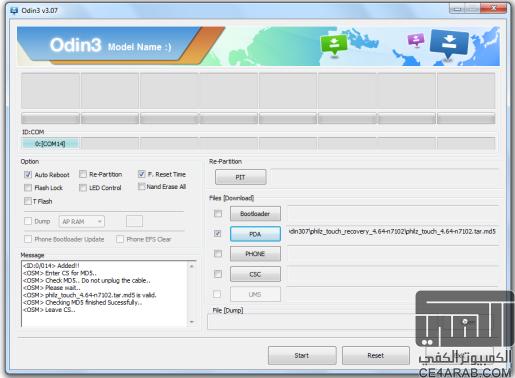Click the Reset button

(376, 356)
